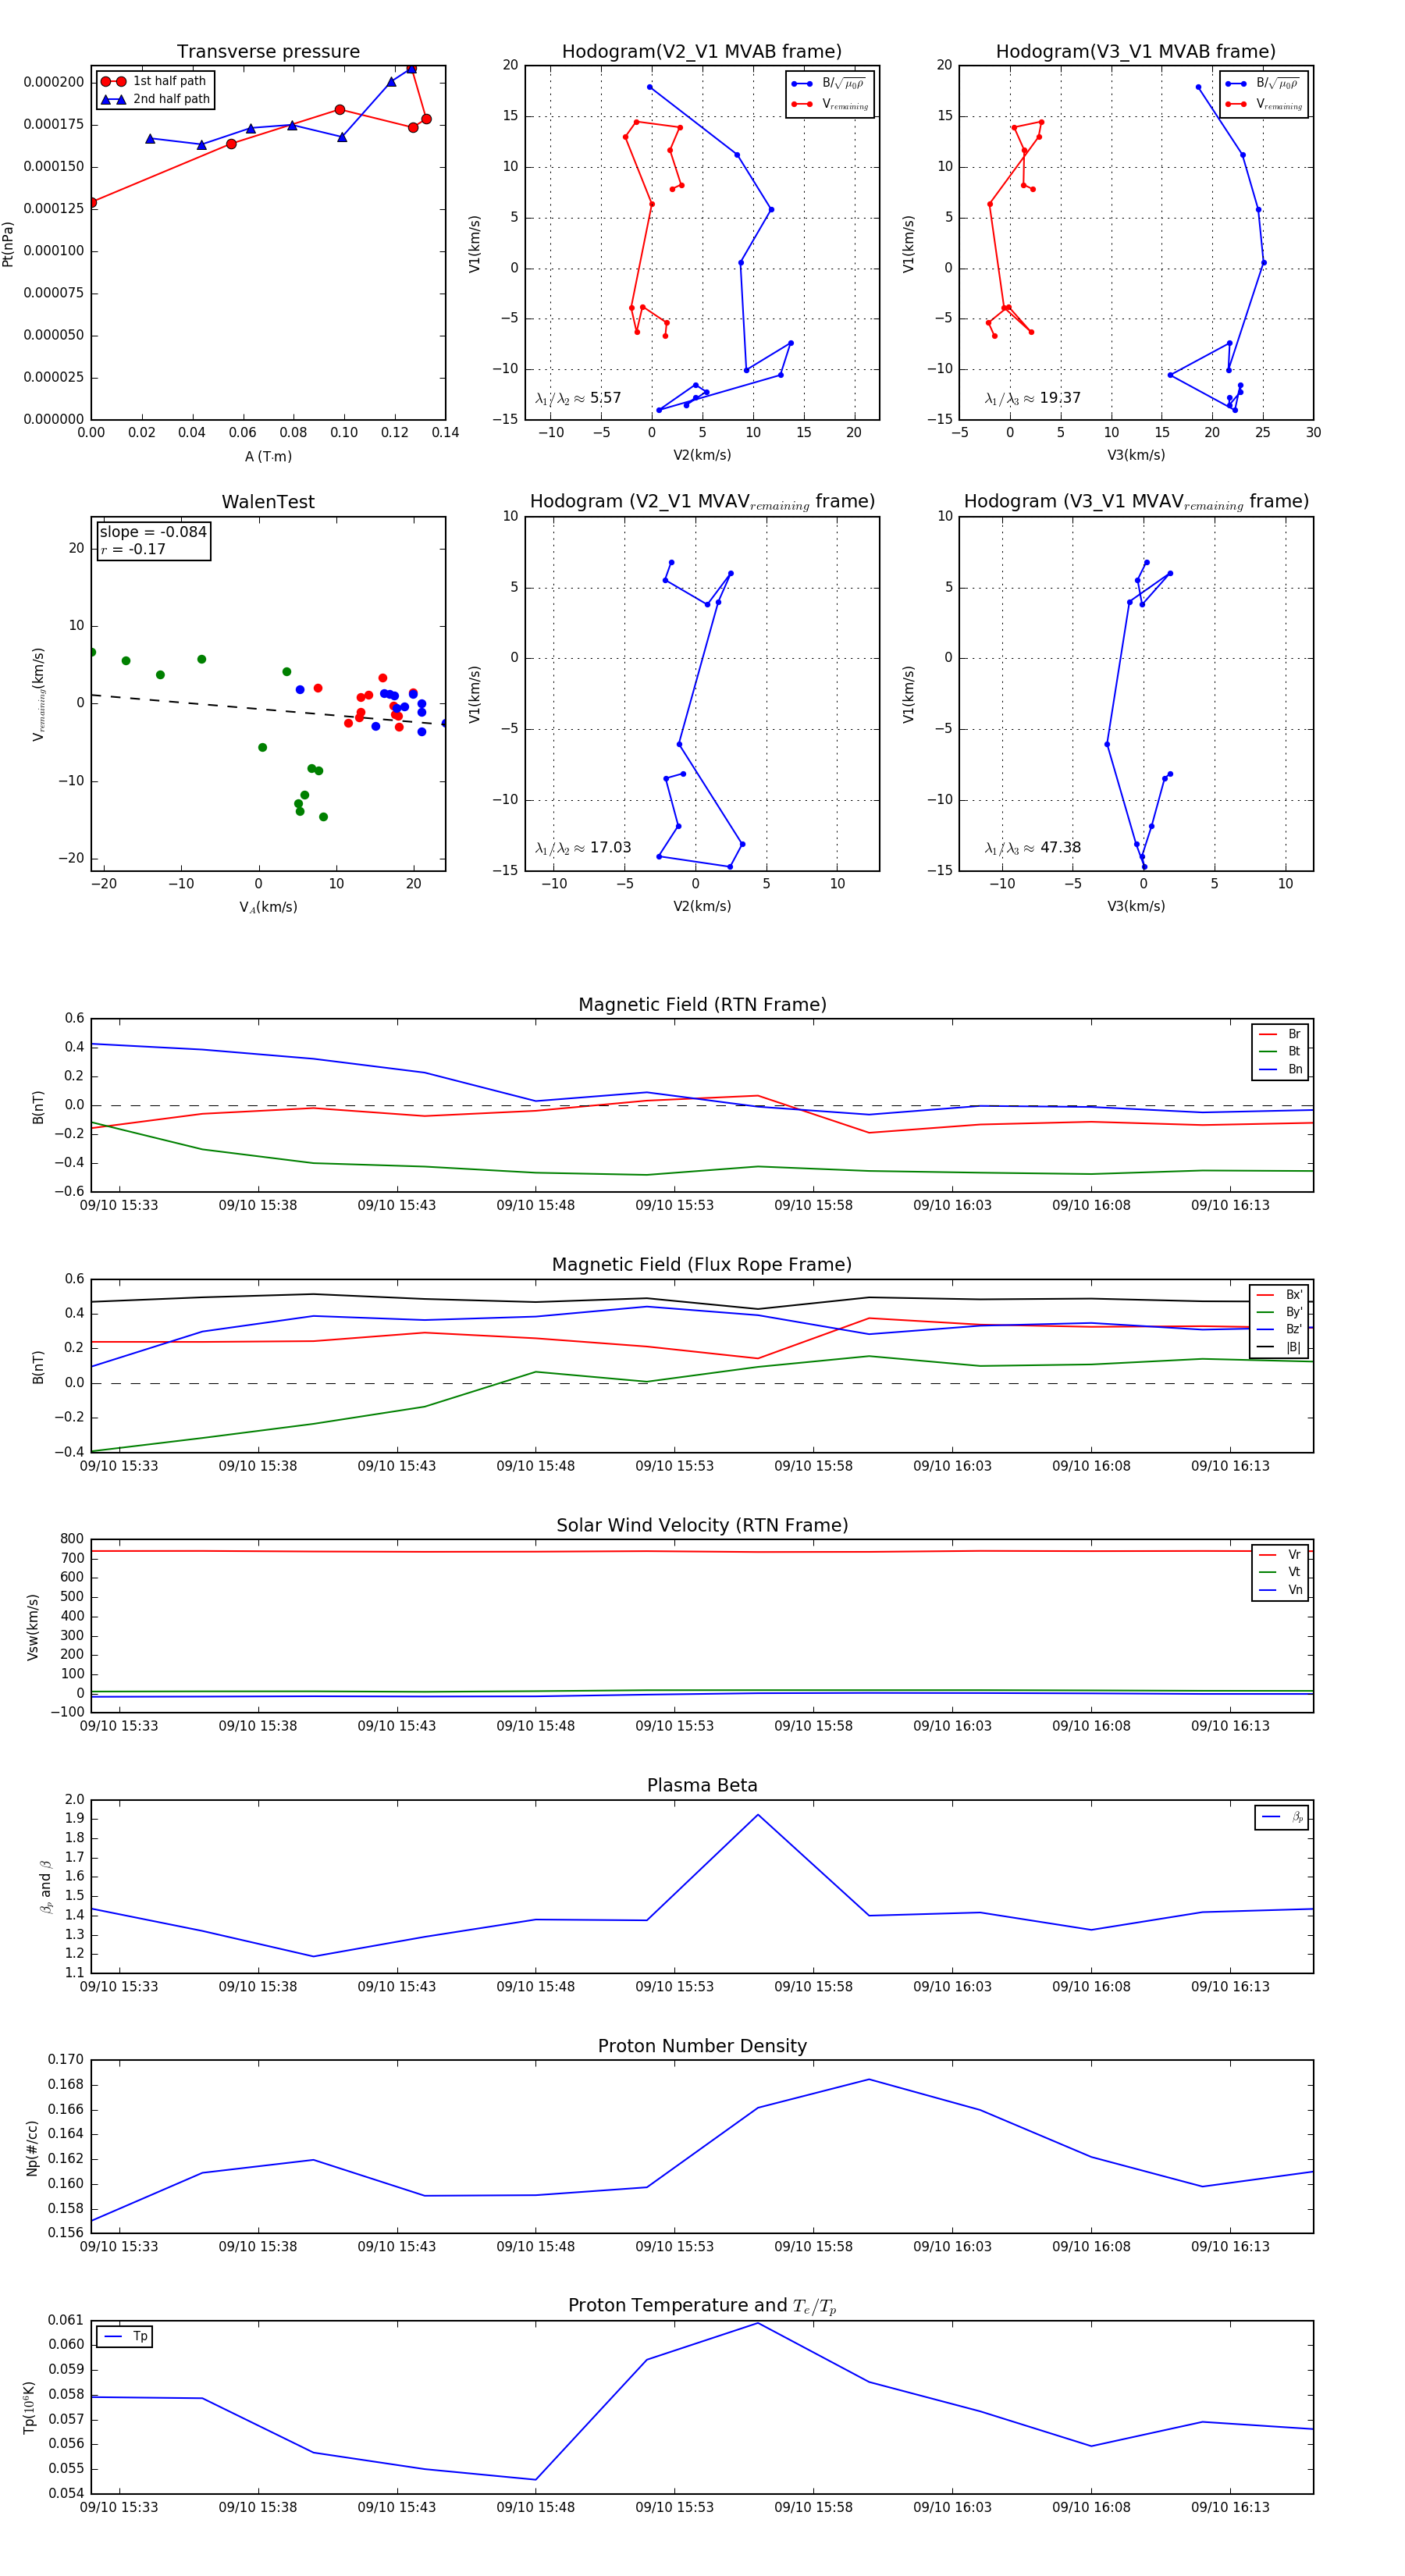The width and height of the screenshot is (1405, 2576).
Task: Click the '2.0' tick on Plasma Beta axis
Action: tap(75, 1799)
